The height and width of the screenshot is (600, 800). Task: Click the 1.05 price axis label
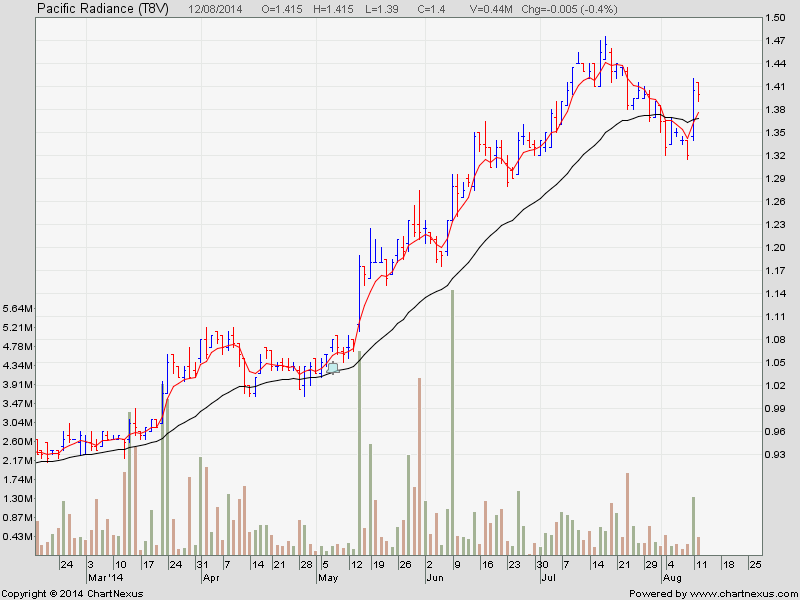coord(775,362)
